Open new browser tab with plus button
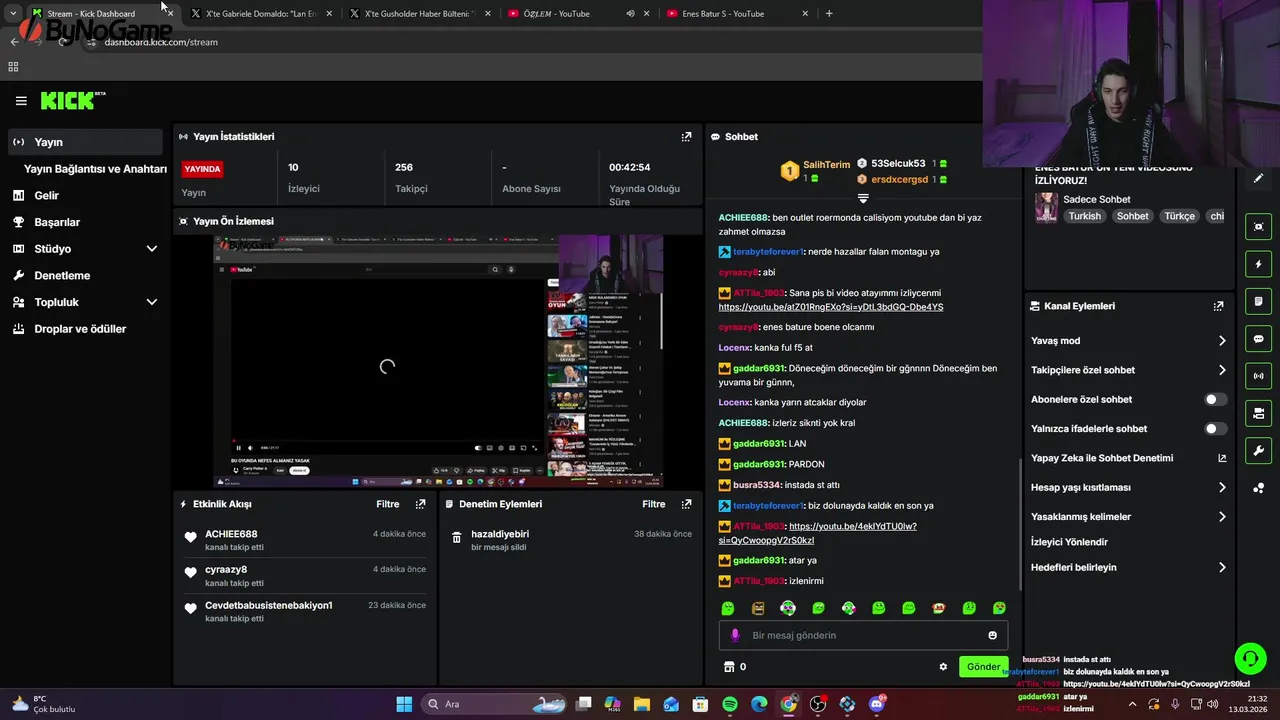The width and height of the screenshot is (1280, 720). 829,14
